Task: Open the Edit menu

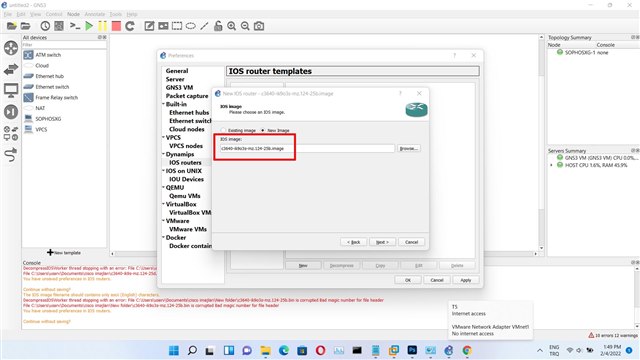Action: coord(21,14)
